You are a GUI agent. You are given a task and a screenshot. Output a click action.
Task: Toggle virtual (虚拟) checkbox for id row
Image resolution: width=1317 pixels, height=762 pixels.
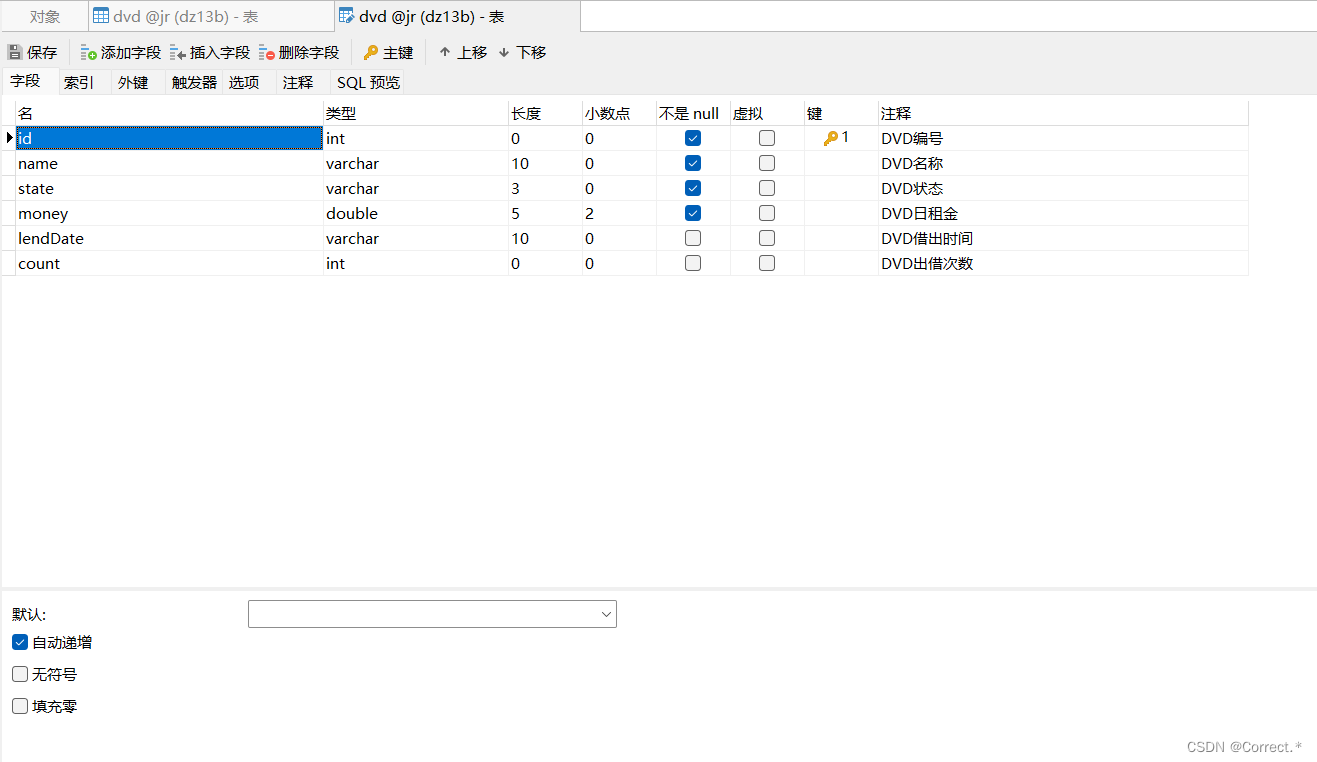767,138
